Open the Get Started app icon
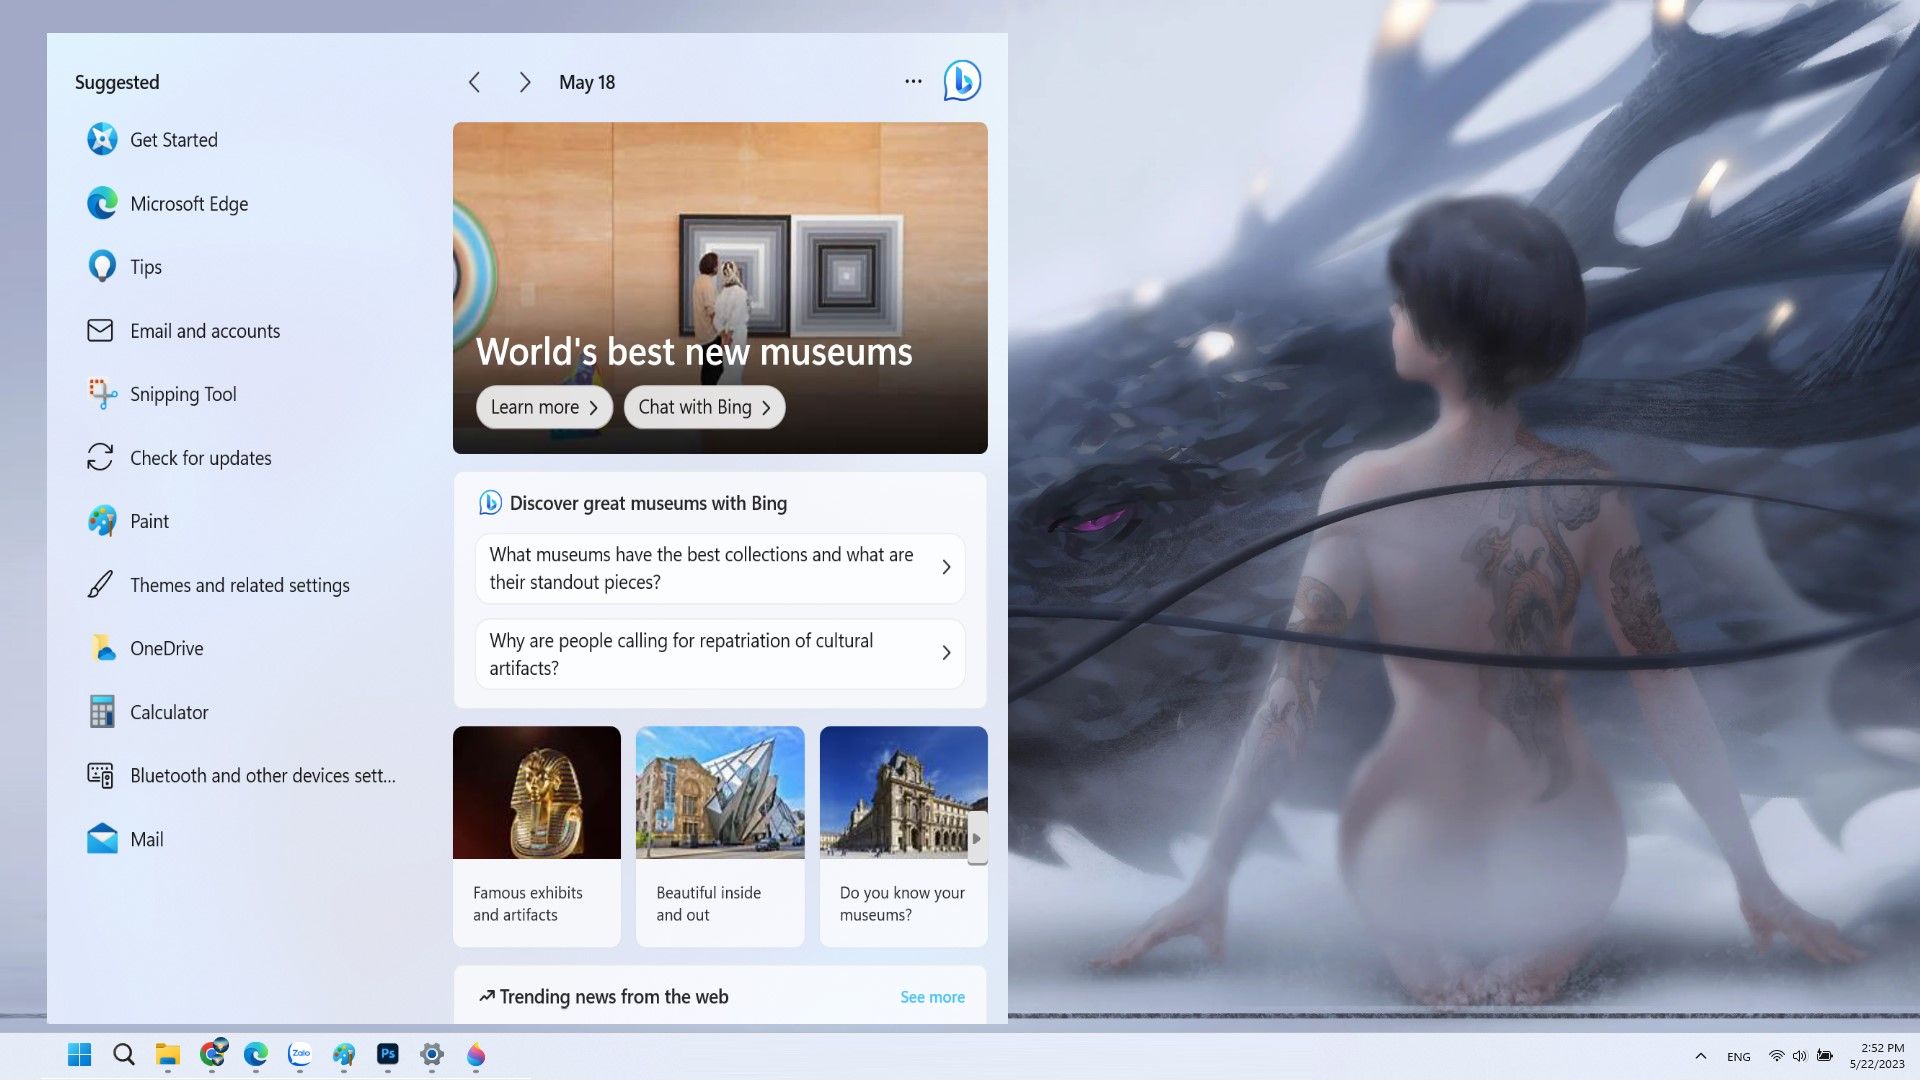Image resolution: width=1920 pixels, height=1081 pixels. pyautogui.click(x=102, y=140)
